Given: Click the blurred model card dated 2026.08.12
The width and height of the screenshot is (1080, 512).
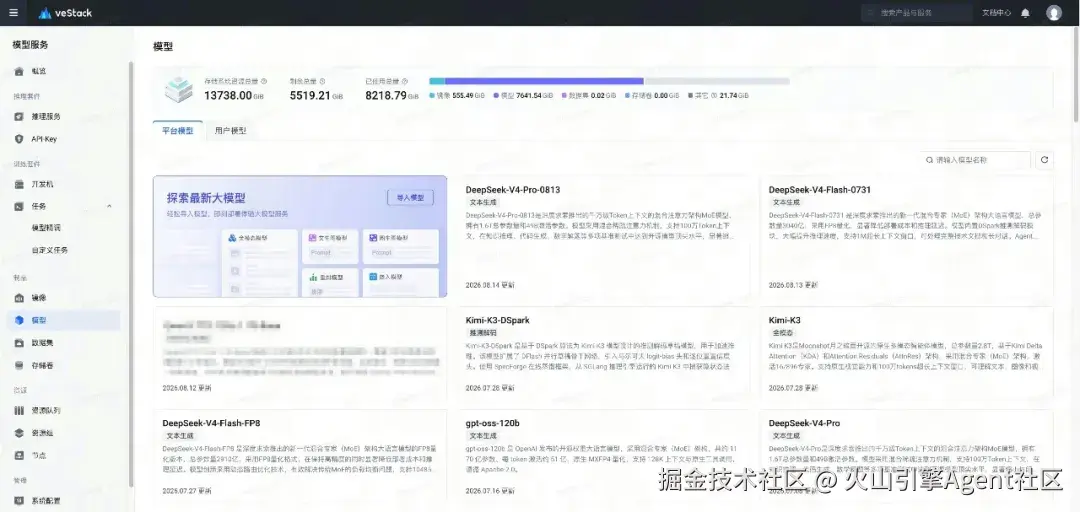Looking at the screenshot, I should point(300,354).
